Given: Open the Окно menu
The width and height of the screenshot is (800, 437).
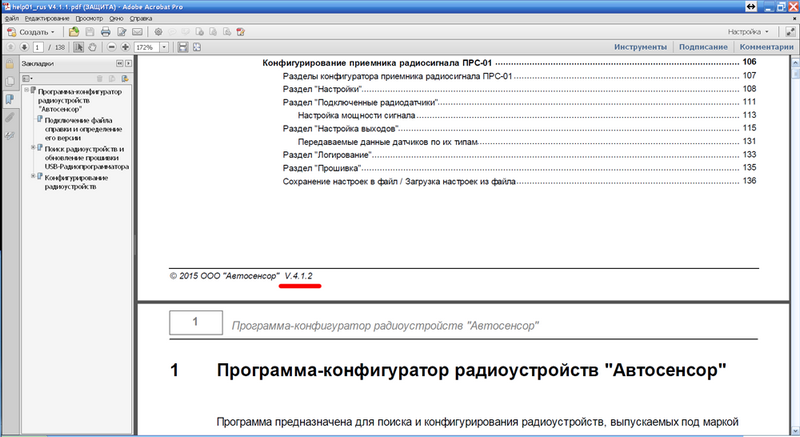Looking at the screenshot, I should pyautogui.click(x=116, y=18).
